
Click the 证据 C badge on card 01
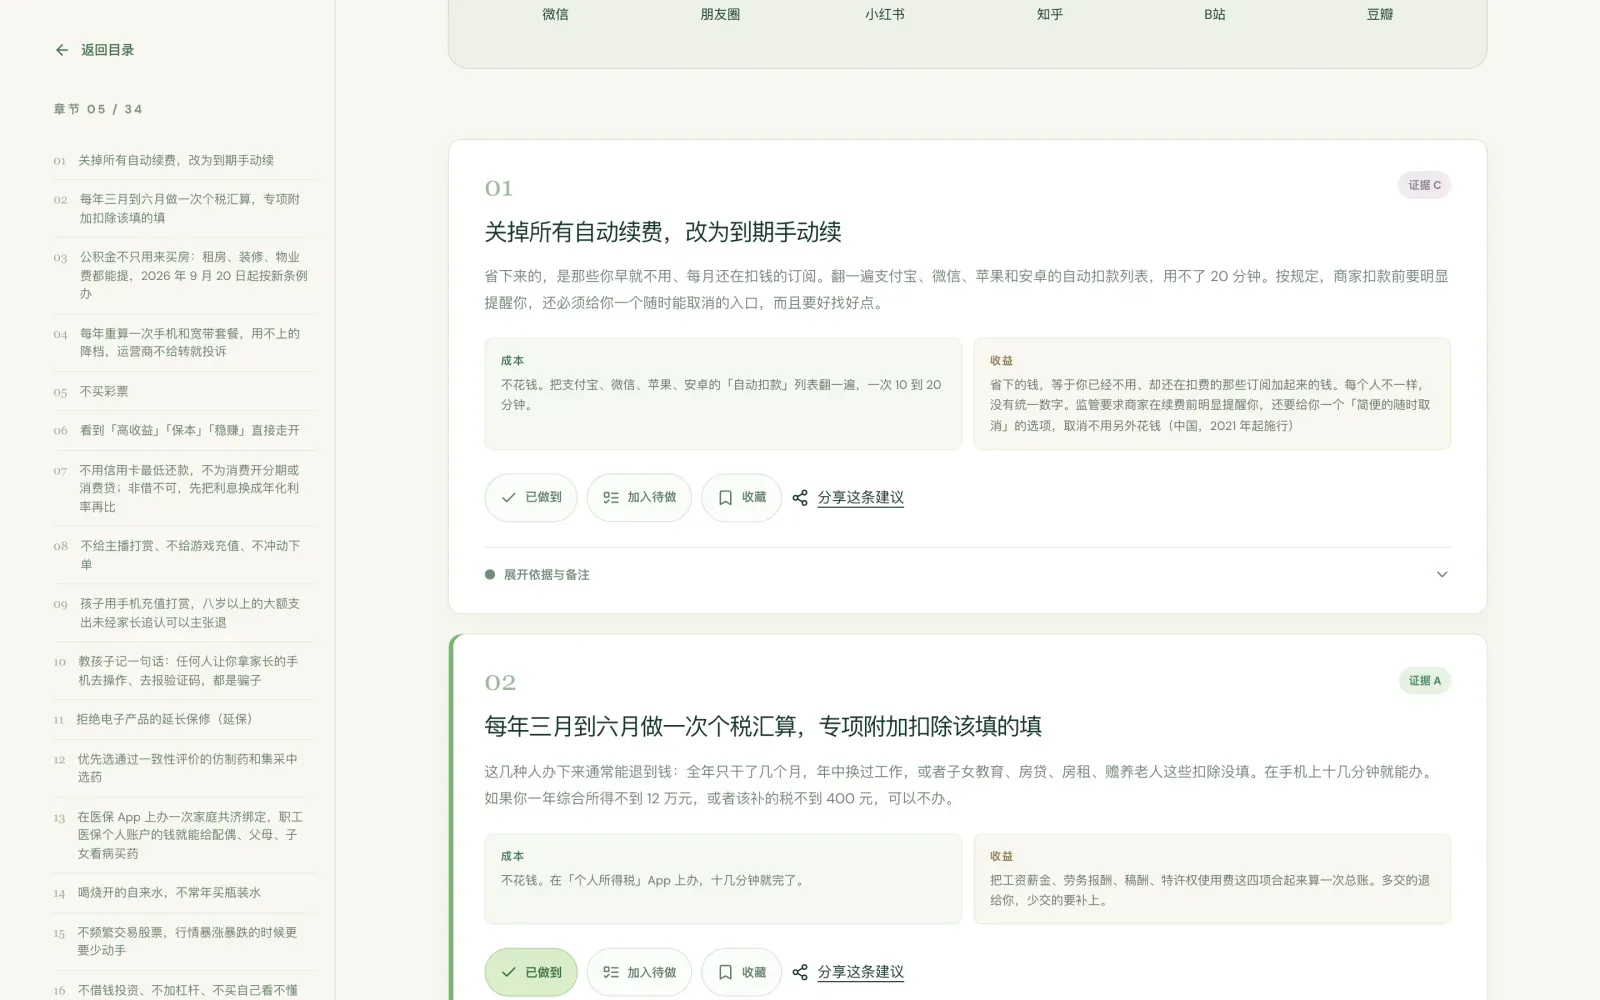(x=1424, y=185)
